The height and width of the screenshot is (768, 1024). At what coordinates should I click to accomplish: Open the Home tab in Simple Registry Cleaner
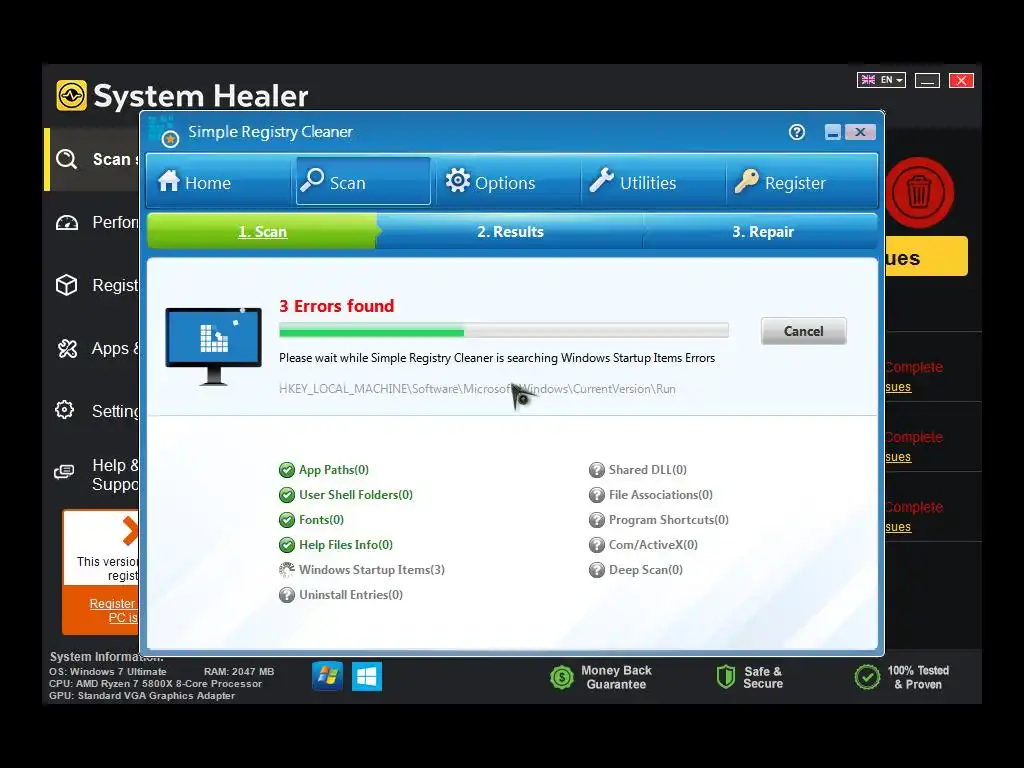click(x=219, y=182)
